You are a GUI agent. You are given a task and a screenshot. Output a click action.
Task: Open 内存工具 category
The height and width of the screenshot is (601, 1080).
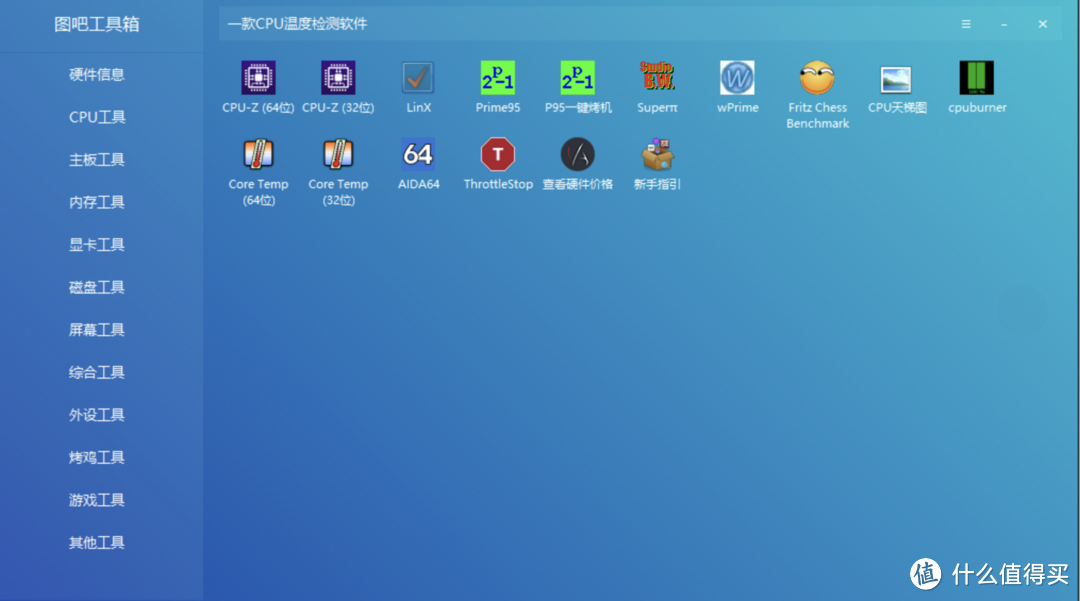pyautogui.click(x=97, y=202)
